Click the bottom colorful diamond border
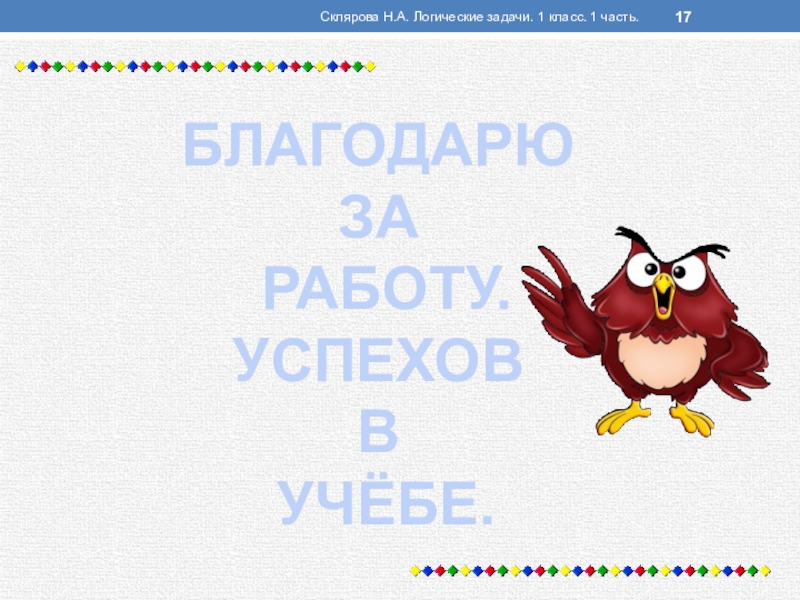The width and height of the screenshot is (800, 600). point(591,571)
